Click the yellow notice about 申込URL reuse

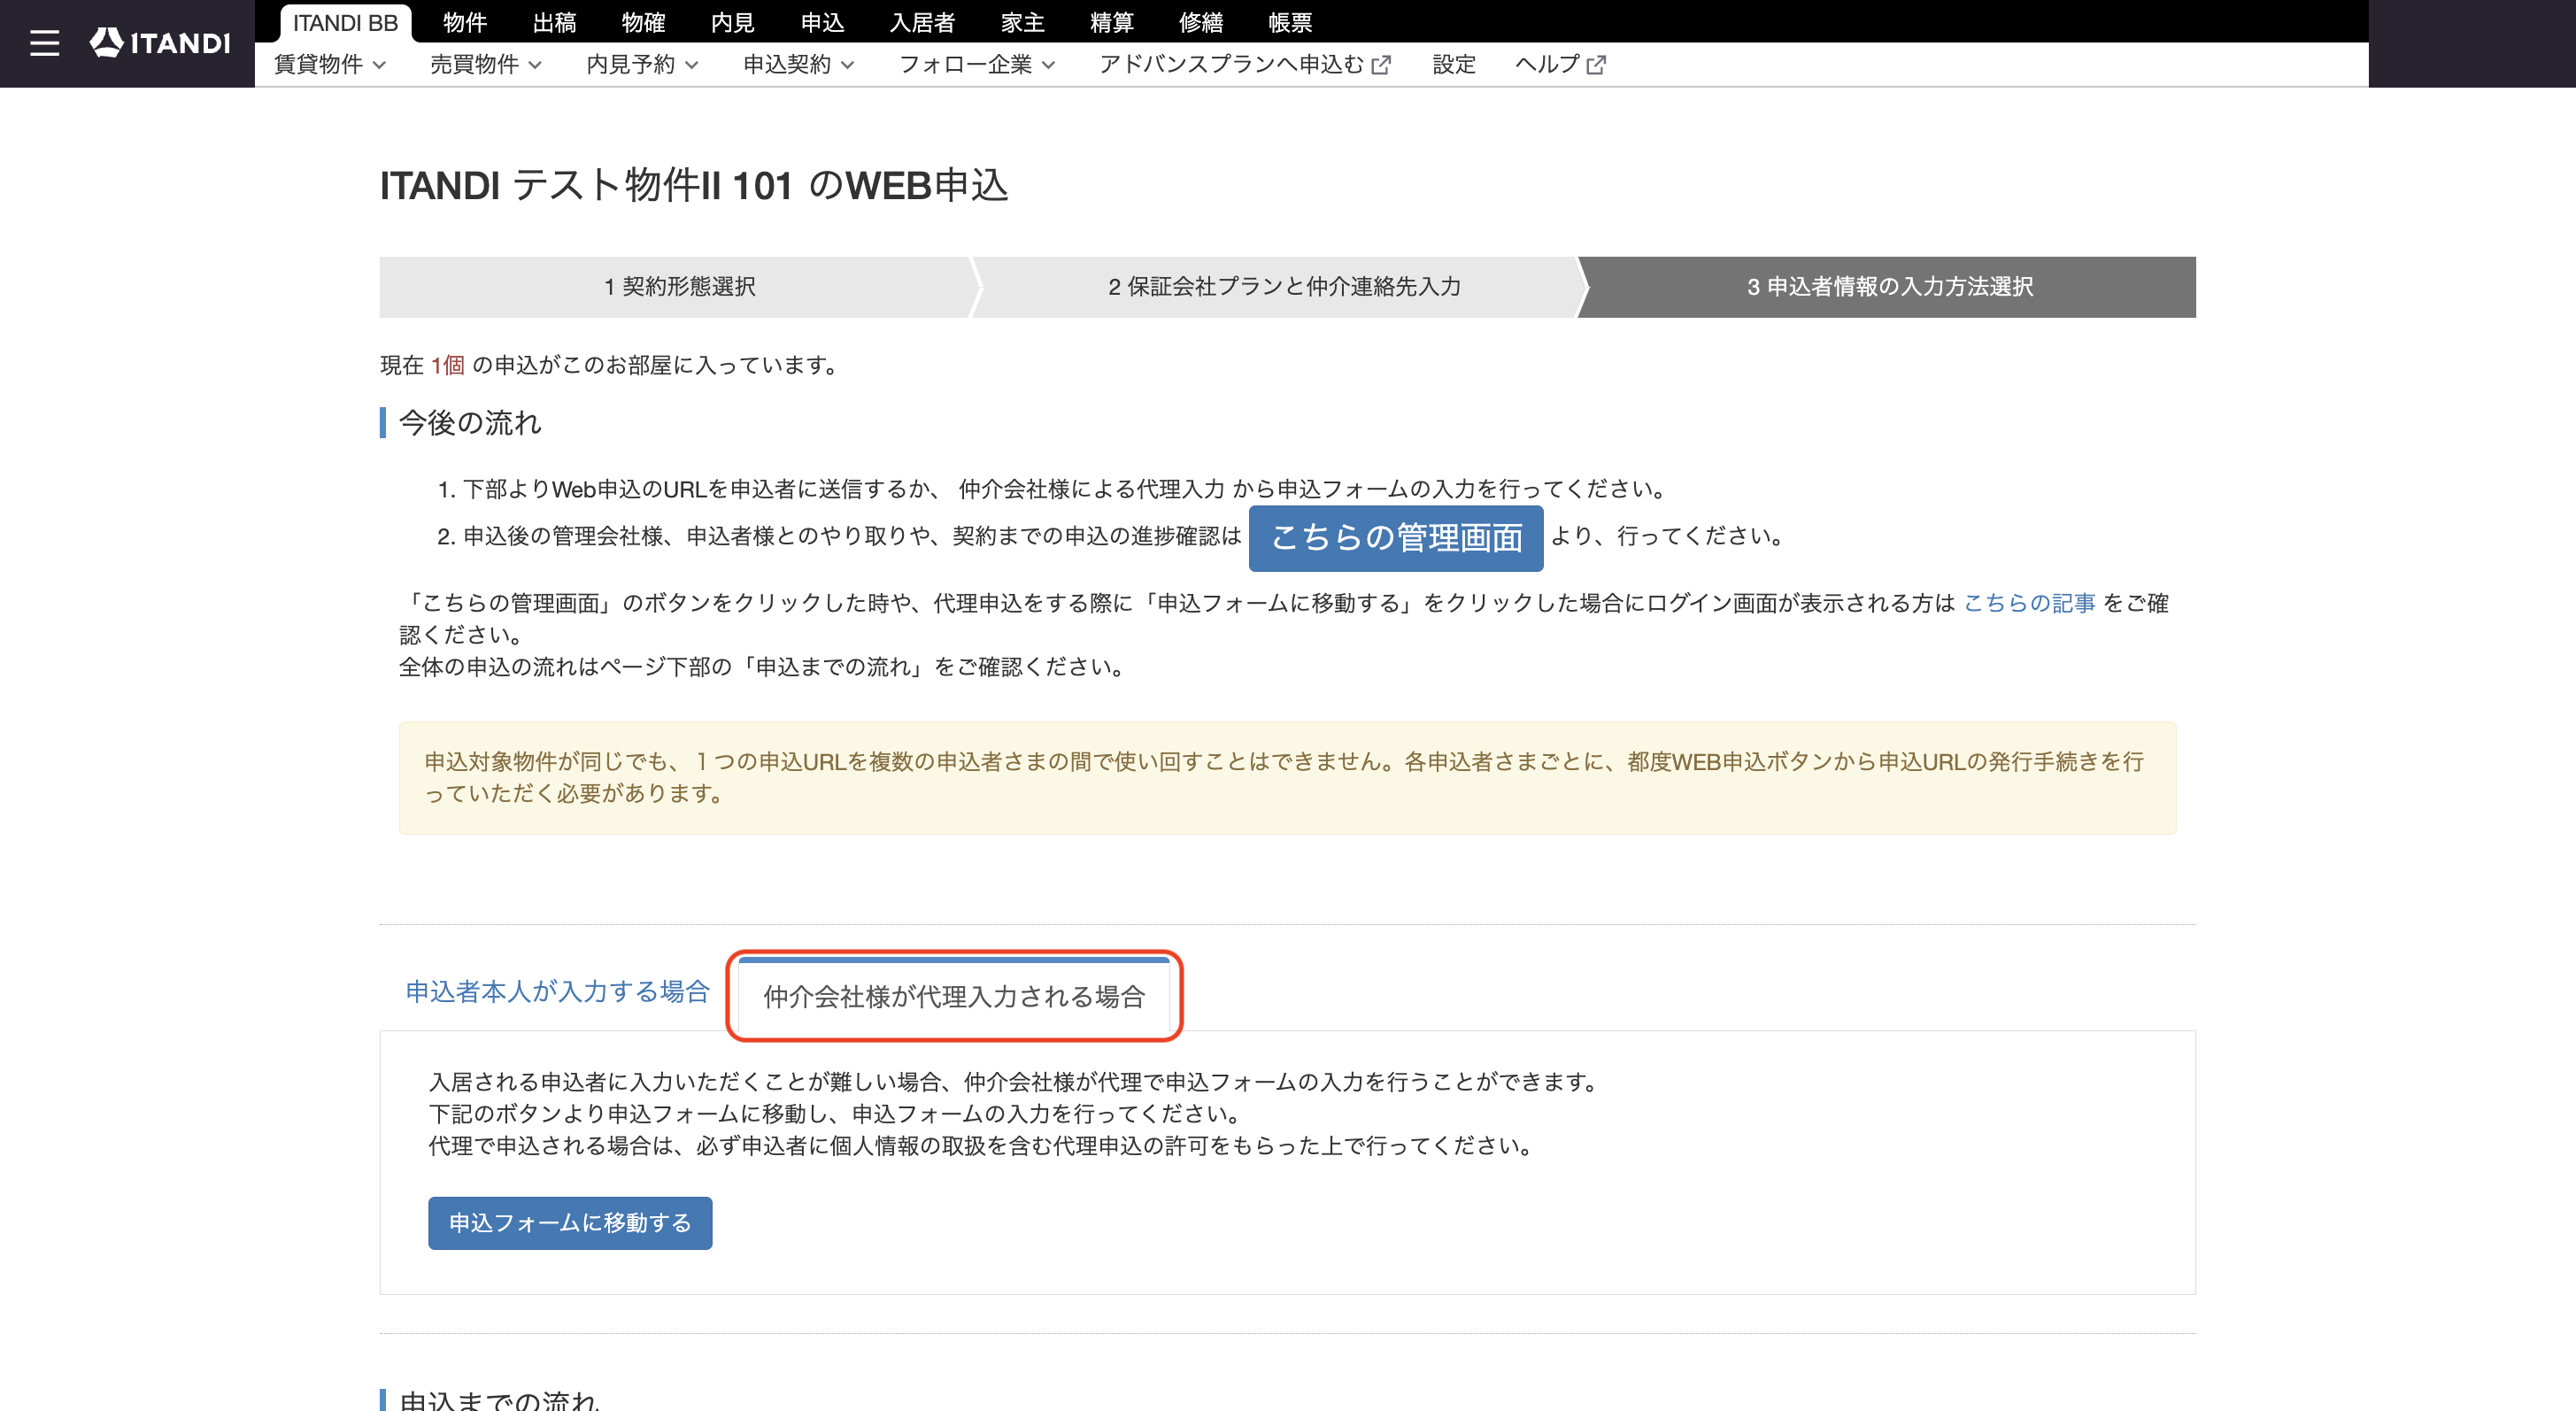[1288, 778]
